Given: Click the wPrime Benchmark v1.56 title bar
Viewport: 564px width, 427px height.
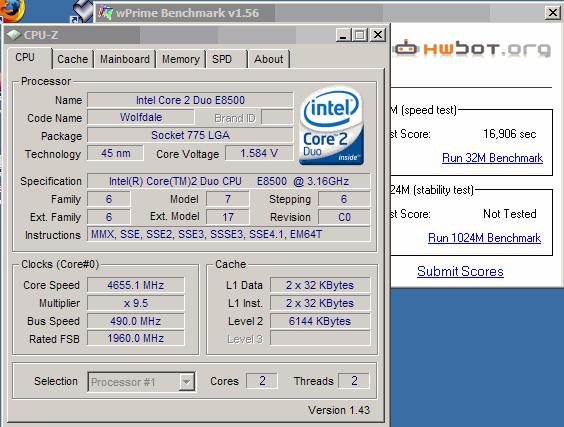Looking at the screenshot, I should pyautogui.click(x=327, y=13).
